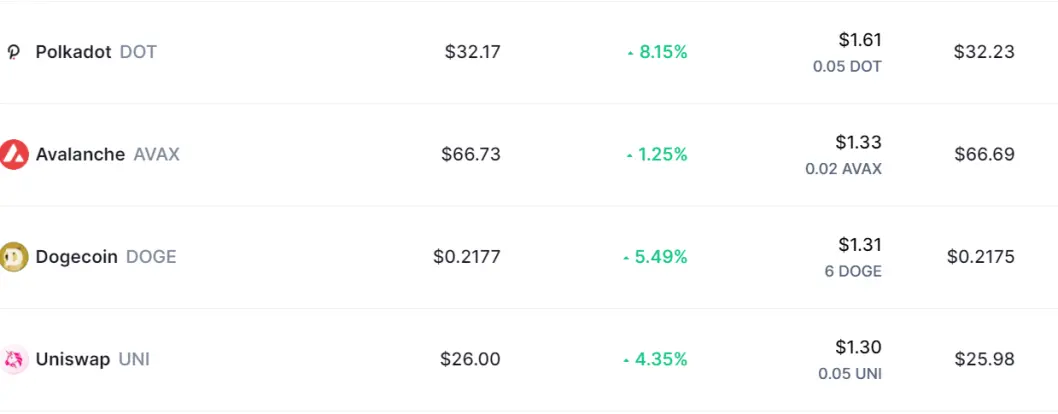Click the $66.69 Avalanche average price
This screenshot has width=1058, height=414.
[x=984, y=154]
